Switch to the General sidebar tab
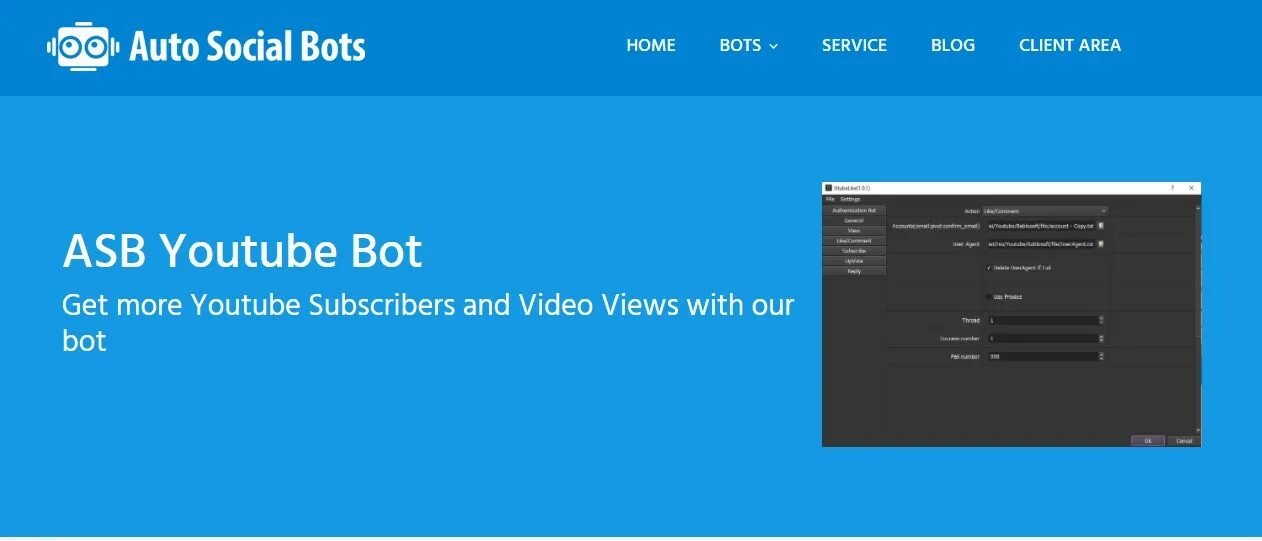The width and height of the screenshot is (1262, 541). (x=854, y=221)
